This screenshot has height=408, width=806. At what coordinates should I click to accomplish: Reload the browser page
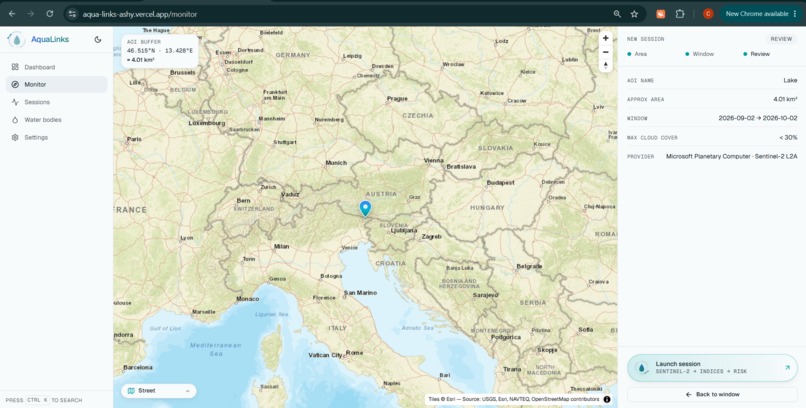coord(49,14)
